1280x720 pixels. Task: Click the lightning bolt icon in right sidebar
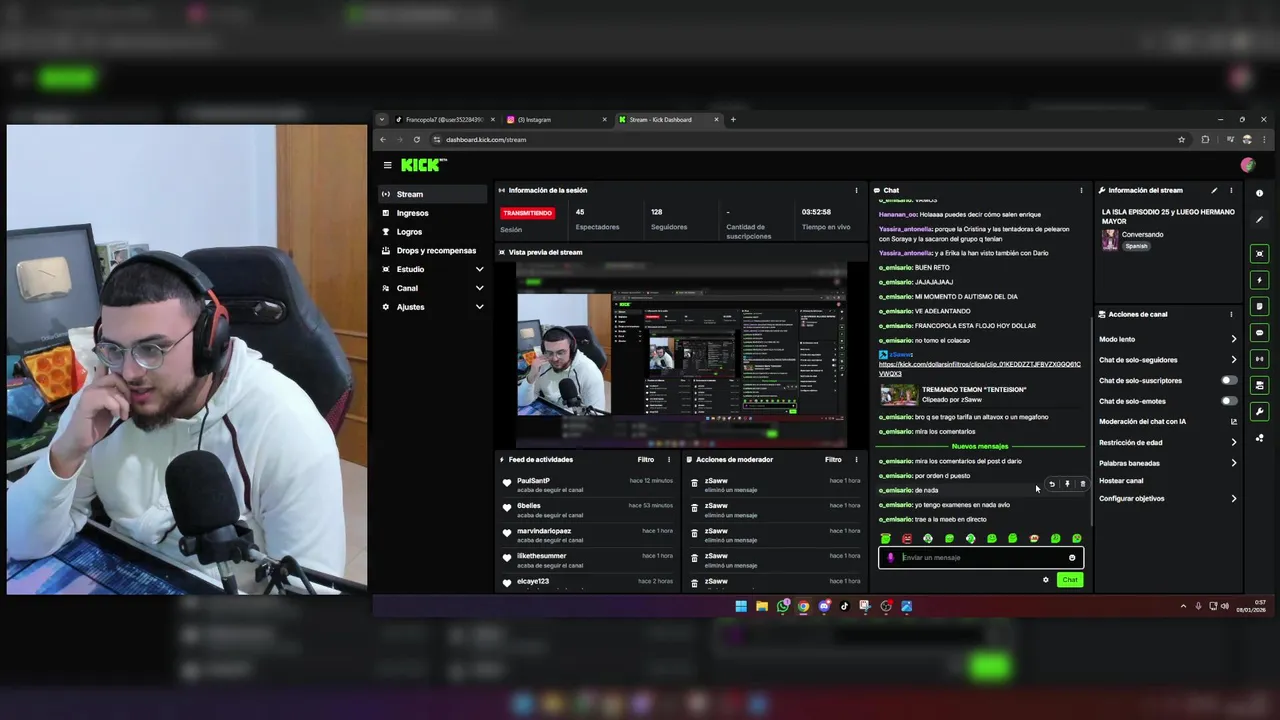(x=1259, y=280)
